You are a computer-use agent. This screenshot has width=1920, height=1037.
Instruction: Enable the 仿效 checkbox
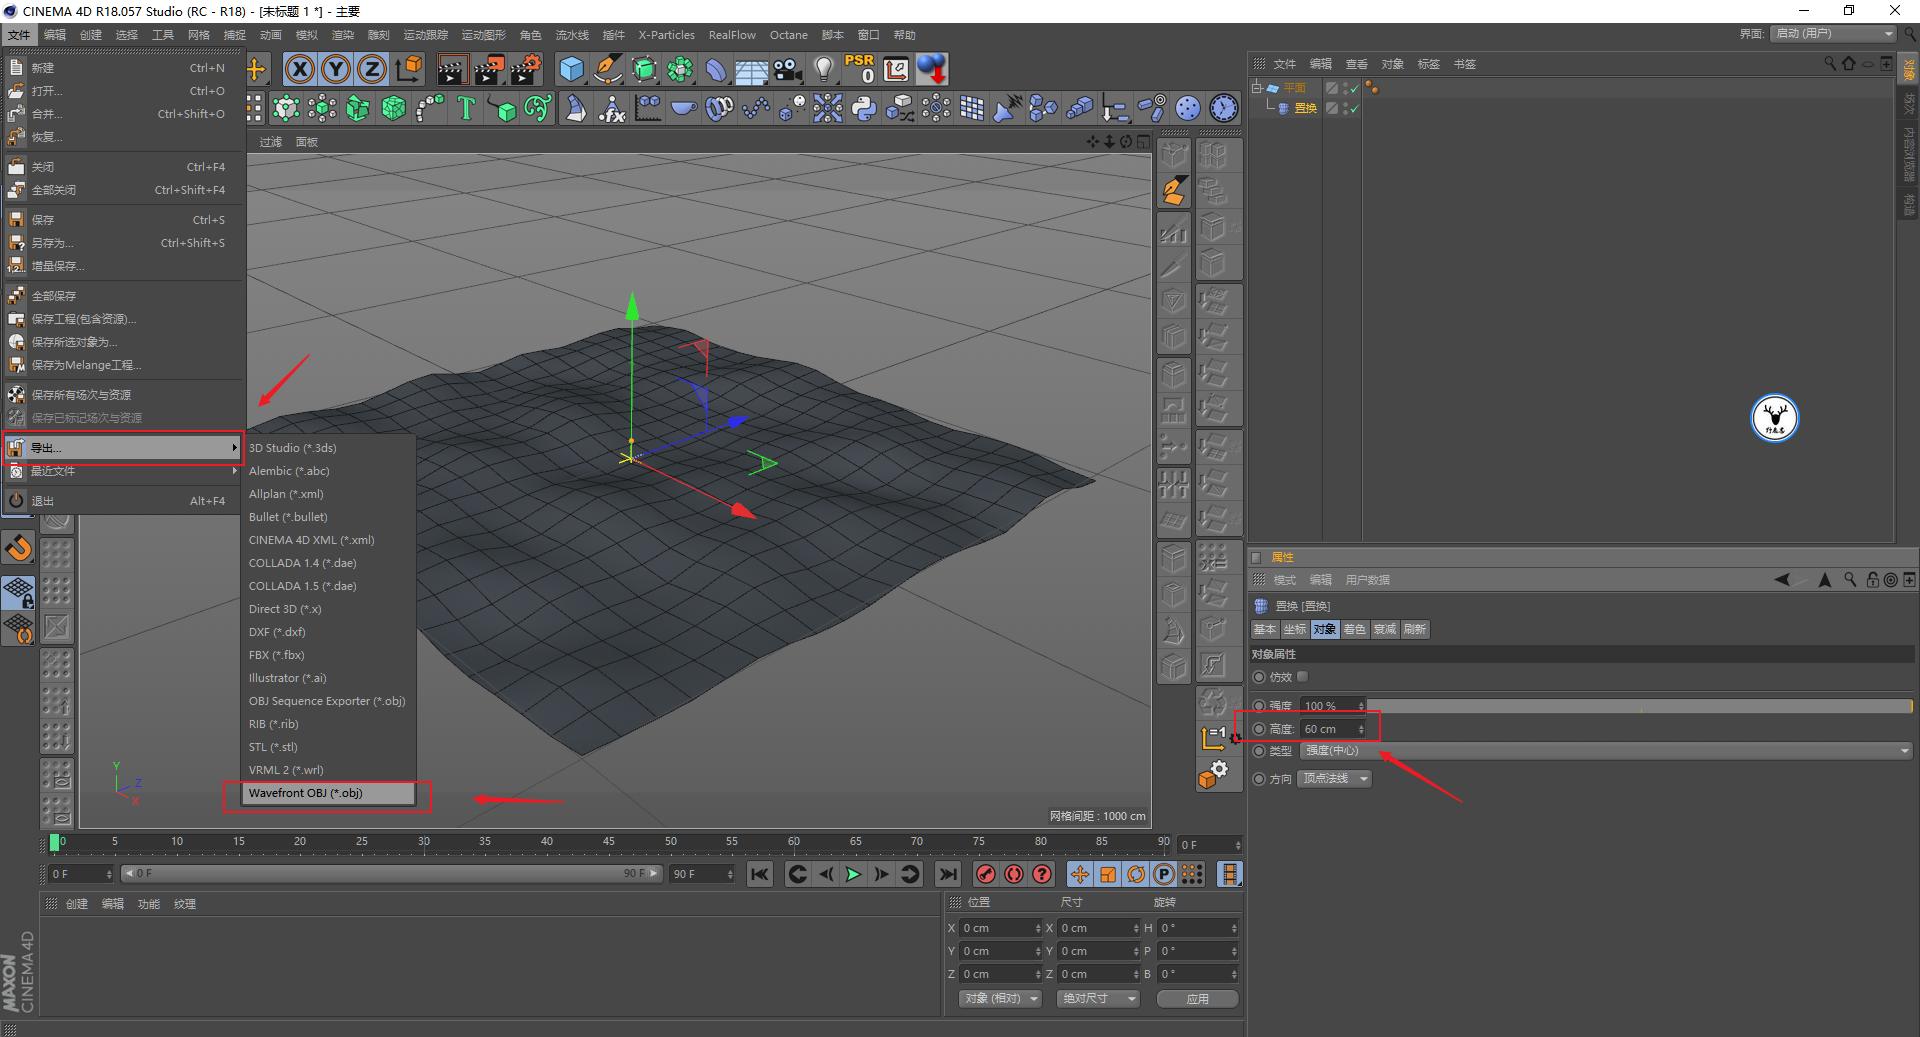coord(1302,677)
